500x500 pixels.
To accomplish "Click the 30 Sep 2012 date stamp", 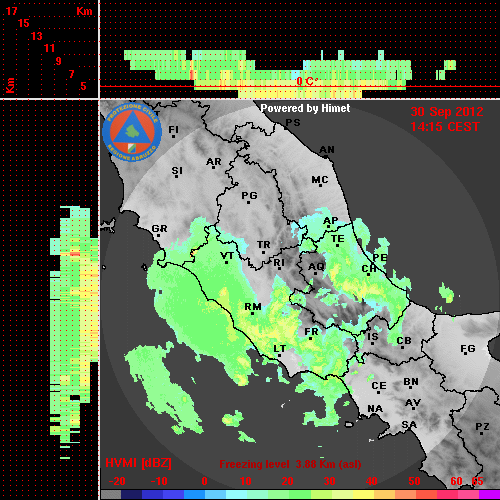I will click(447, 112).
